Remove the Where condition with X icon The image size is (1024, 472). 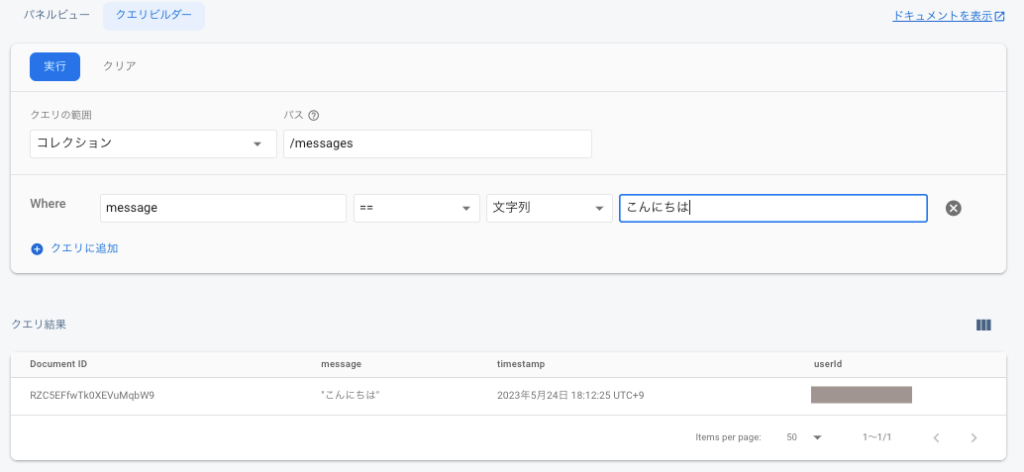pyautogui.click(x=953, y=208)
